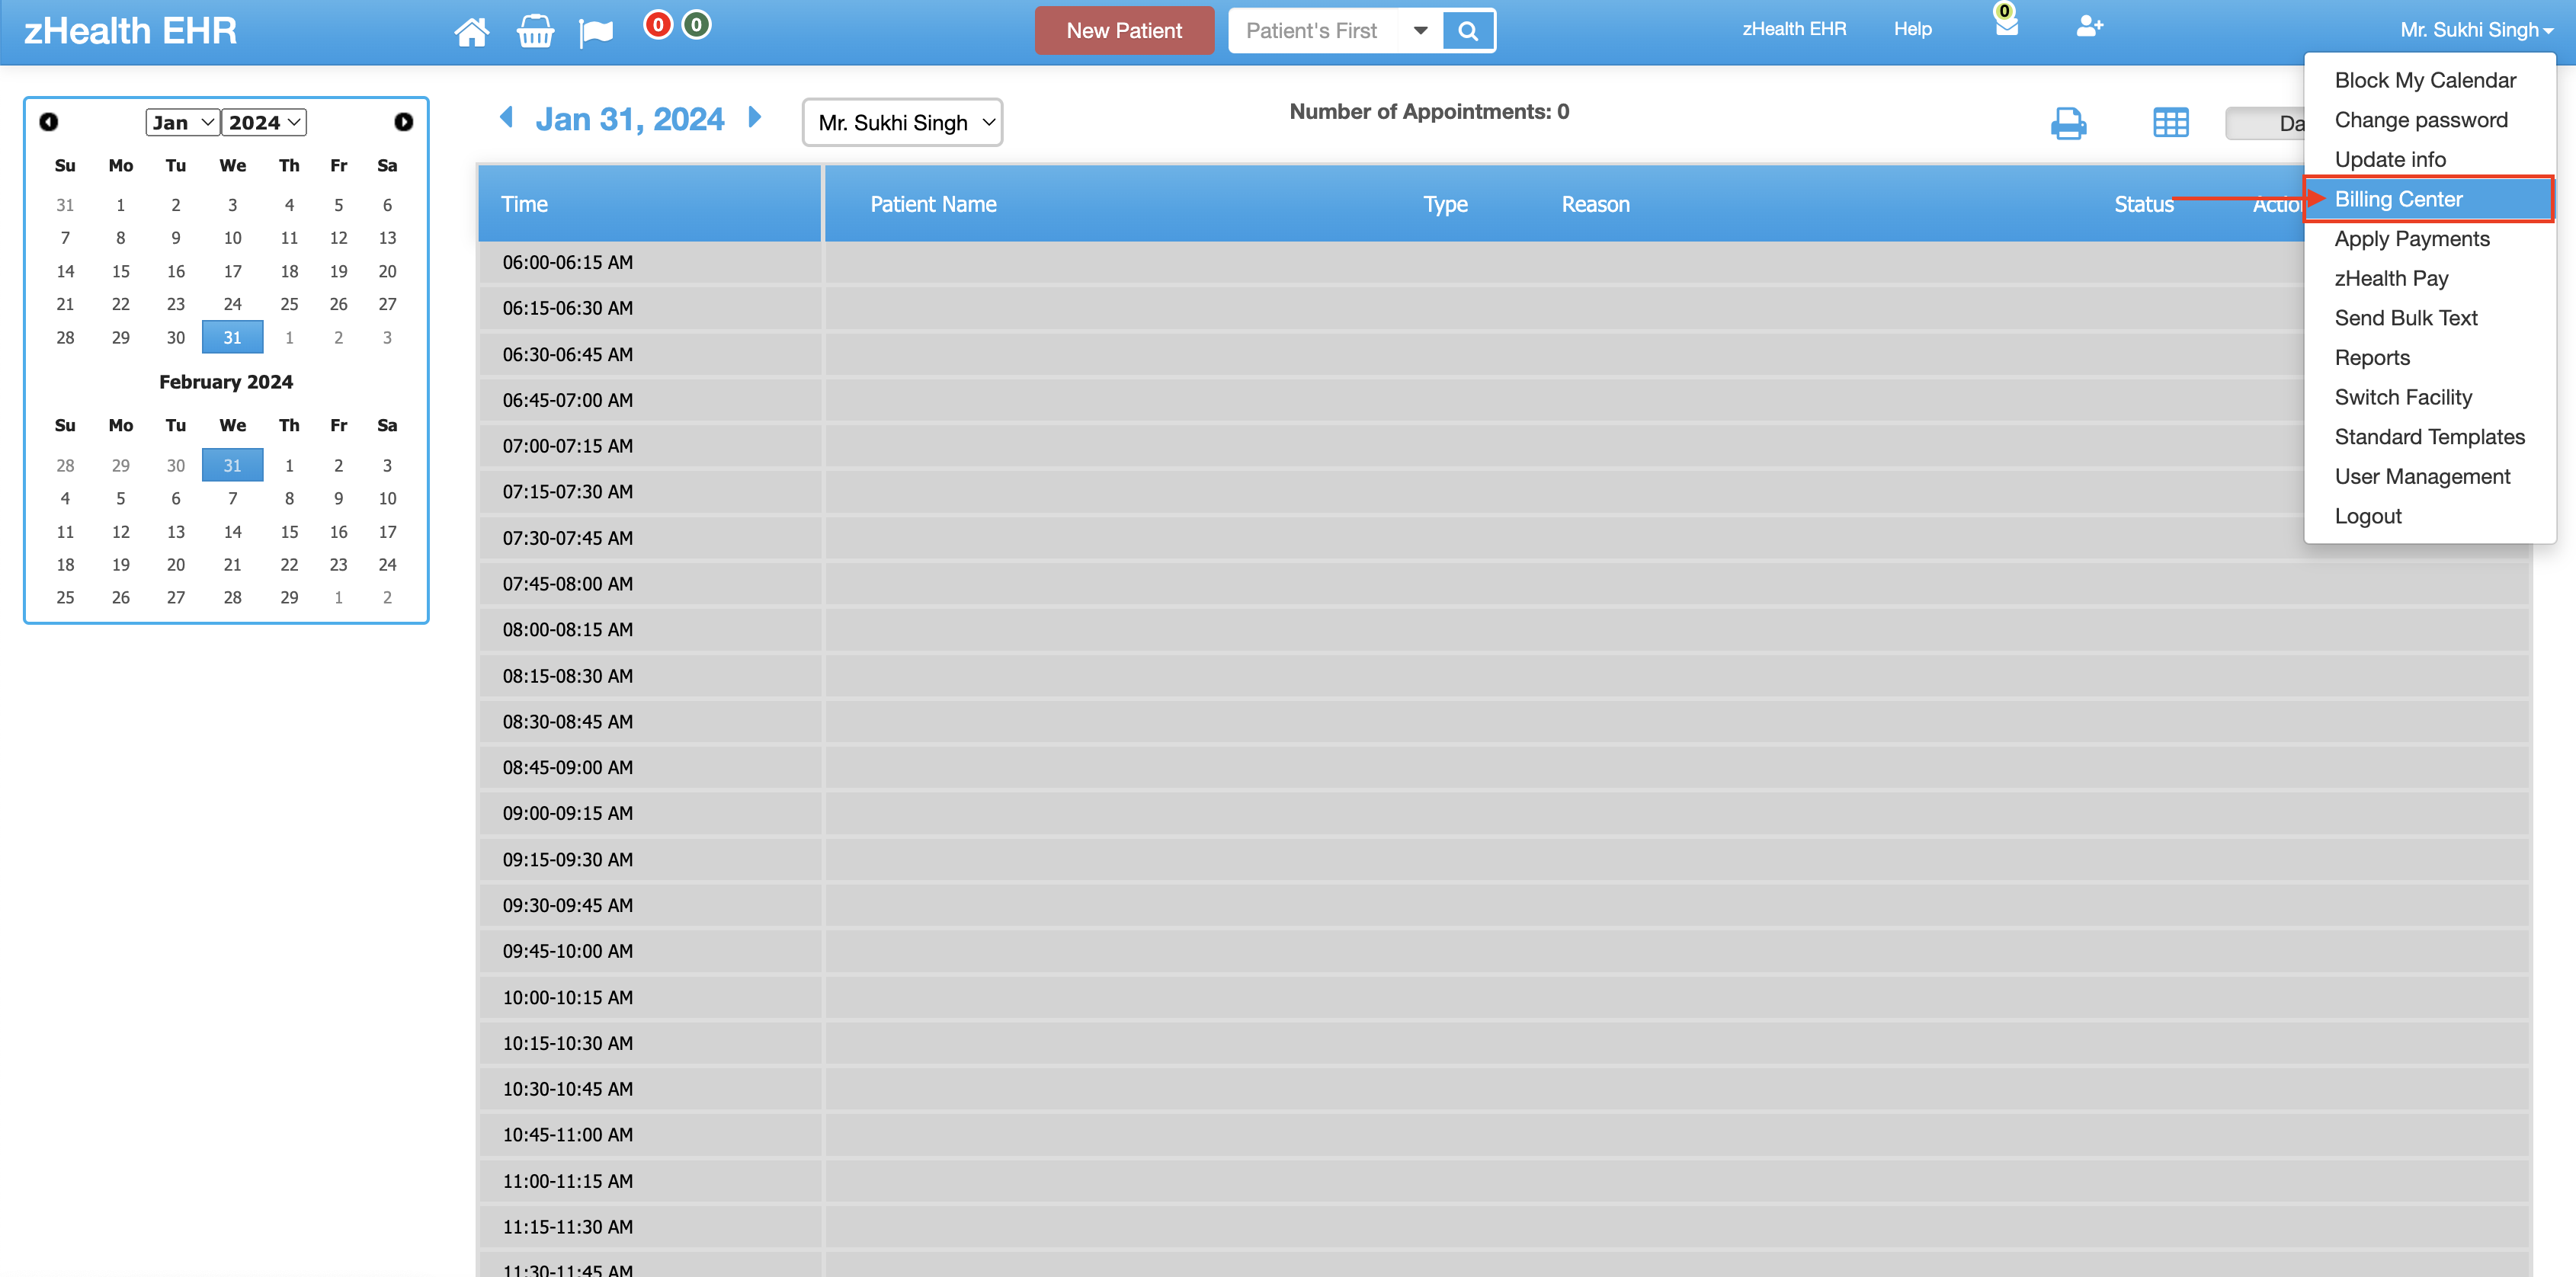This screenshot has height=1277, width=2576.
Task: Click the Status column header
Action: pyautogui.click(x=2144, y=204)
